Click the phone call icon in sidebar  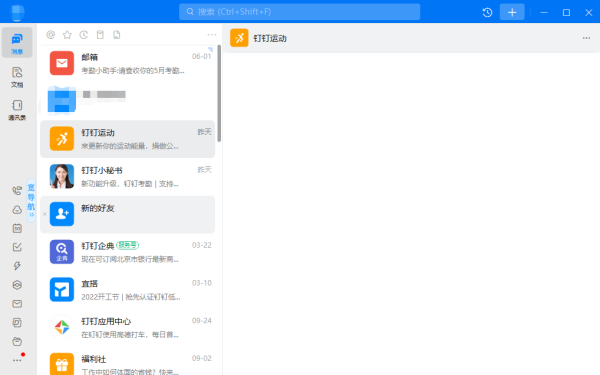[x=17, y=190]
